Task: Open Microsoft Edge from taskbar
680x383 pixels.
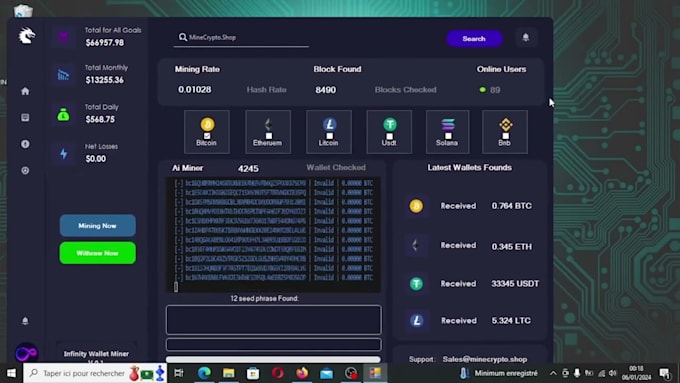Action: click(x=204, y=373)
